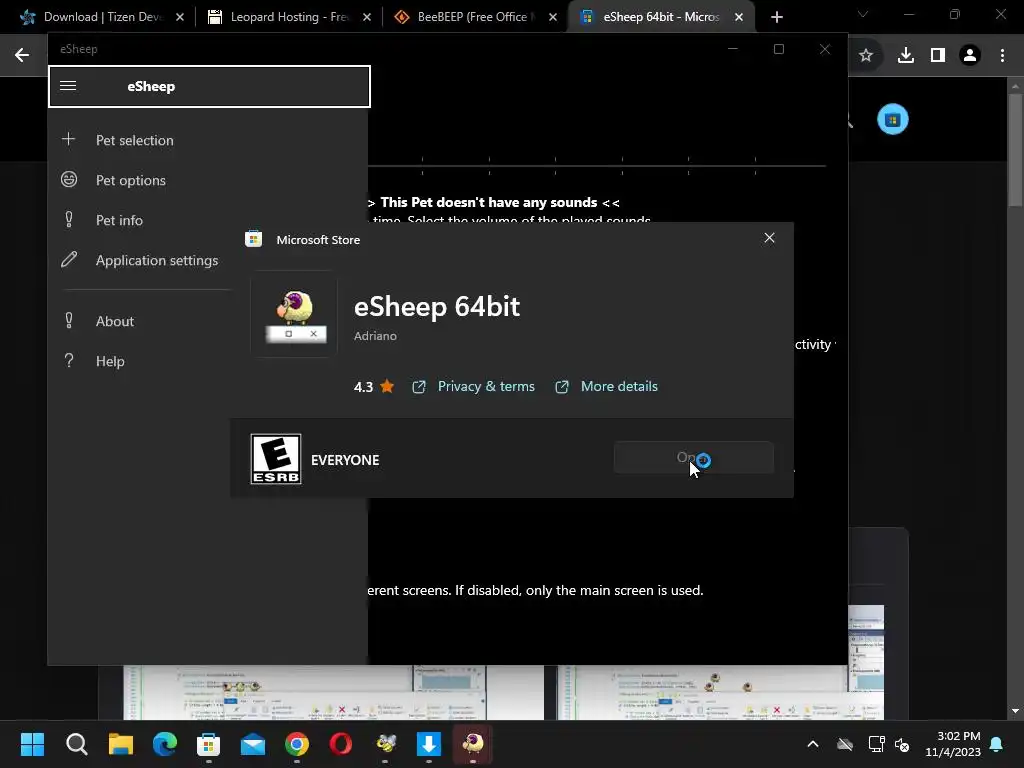Viewport: 1024px width, 768px height.
Task: Open the About page in sidebar
Action: pos(114,321)
